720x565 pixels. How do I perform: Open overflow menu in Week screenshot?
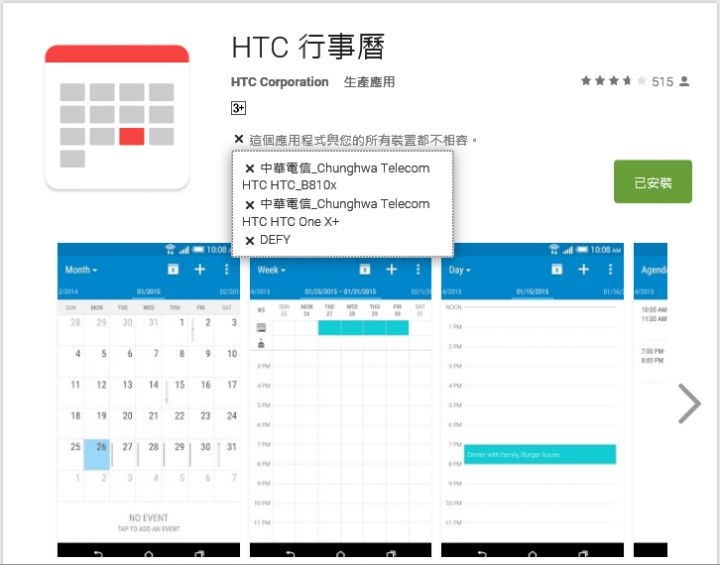click(x=418, y=269)
